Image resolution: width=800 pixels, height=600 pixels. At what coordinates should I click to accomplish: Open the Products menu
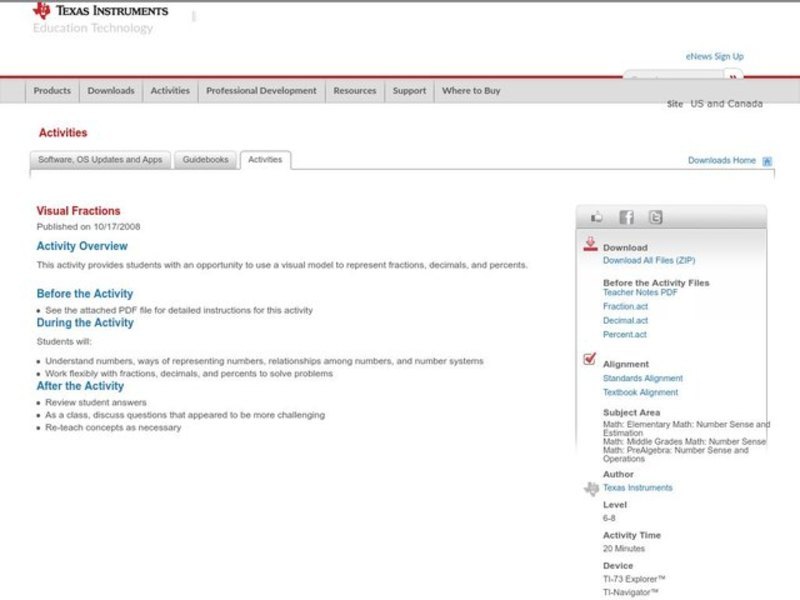tap(52, 91)
